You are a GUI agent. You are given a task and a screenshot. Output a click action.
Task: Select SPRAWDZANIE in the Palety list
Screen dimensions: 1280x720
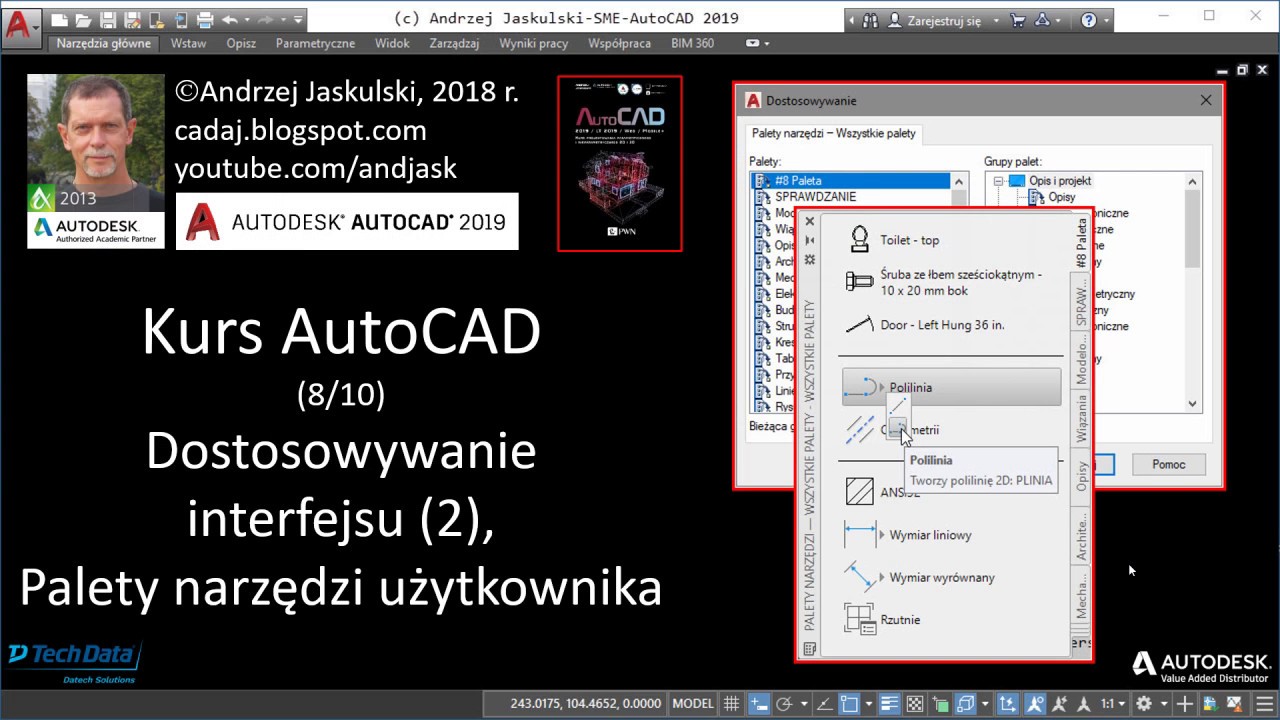tap(815, 197)
